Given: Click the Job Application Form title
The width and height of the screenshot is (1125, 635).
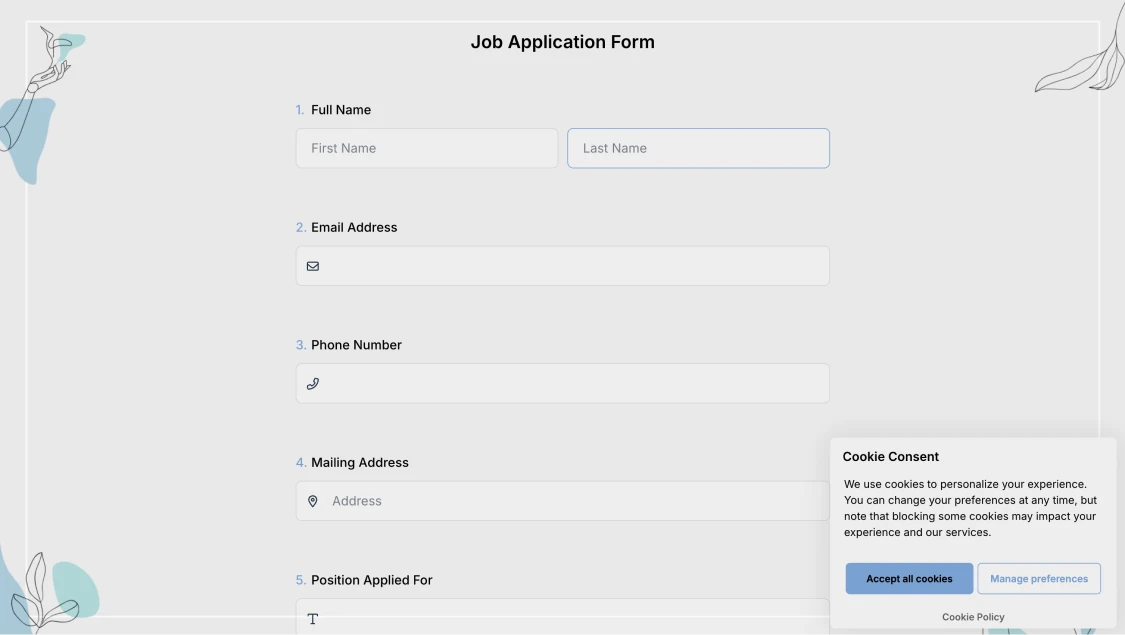Looking at the screenshot, I should pos(562,41).
